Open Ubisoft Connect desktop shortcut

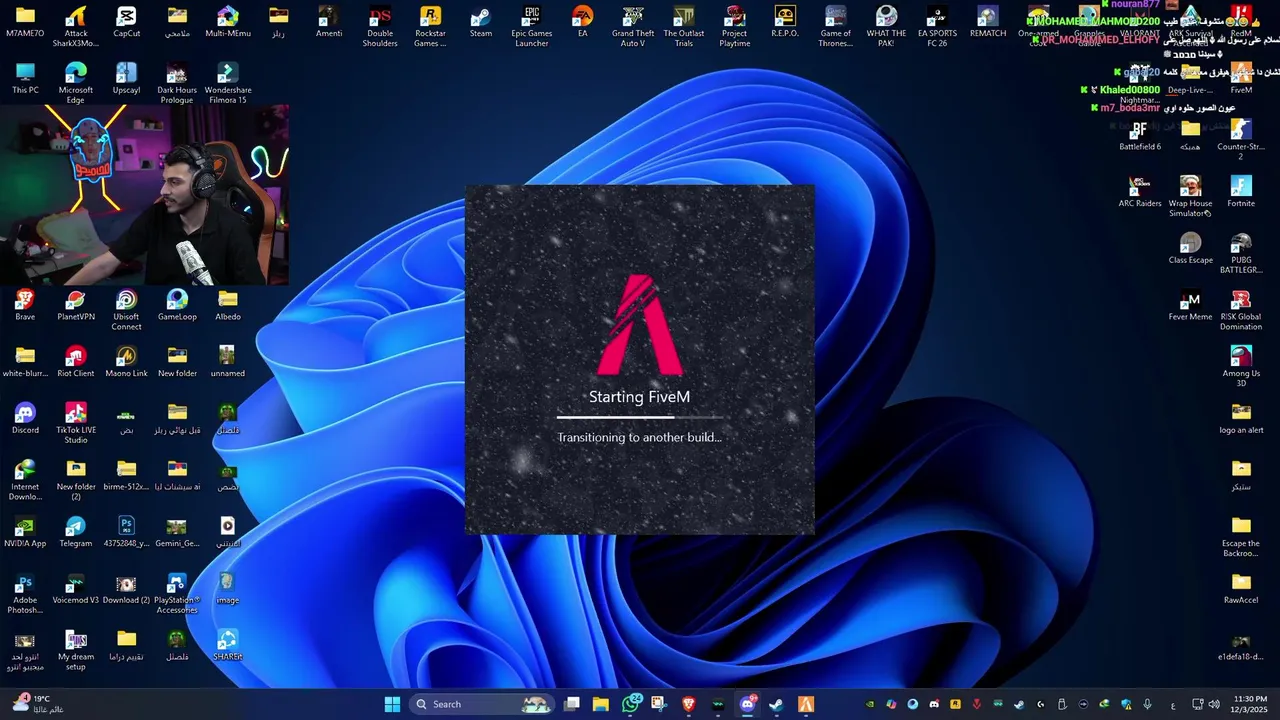[x=126, y=310]
